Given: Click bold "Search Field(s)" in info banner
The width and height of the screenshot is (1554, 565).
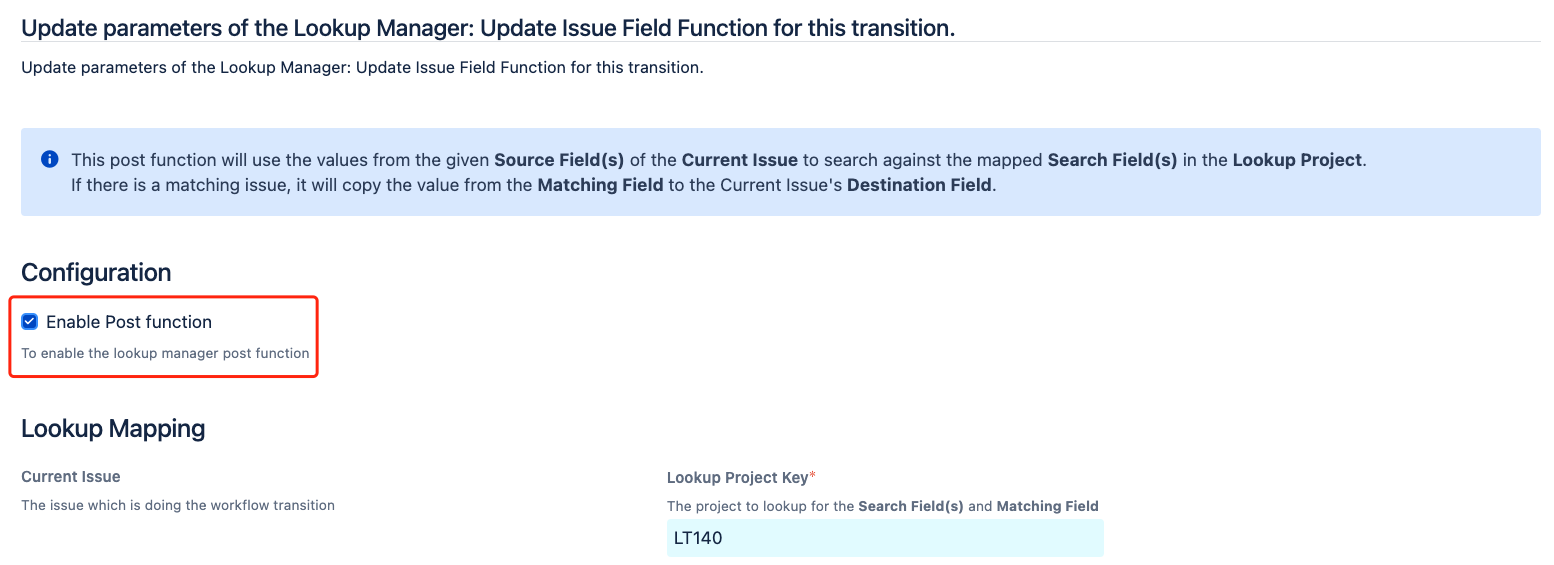Looking at the screenshot, I should pos(1112,160).
